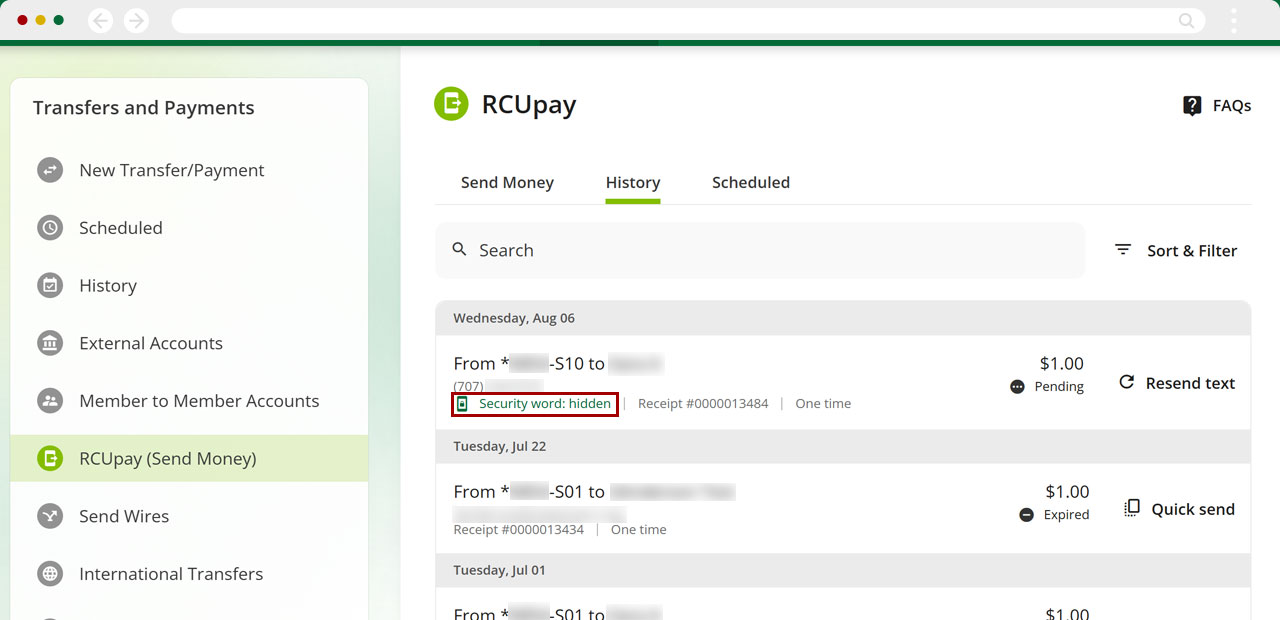Click the RCUpay logo in page header
The height and width of the screenshot is (620, 1280).
click(x=451, y=104)
